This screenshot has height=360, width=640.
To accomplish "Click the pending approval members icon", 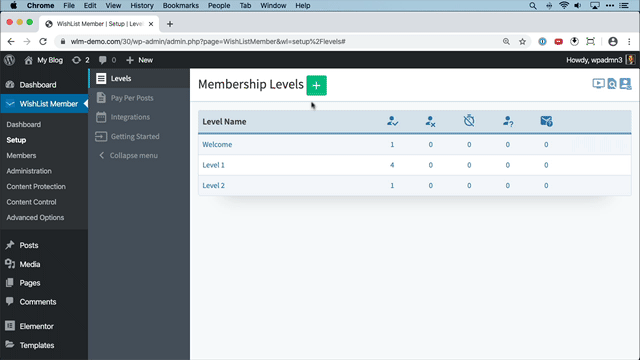I will point(508,121).
